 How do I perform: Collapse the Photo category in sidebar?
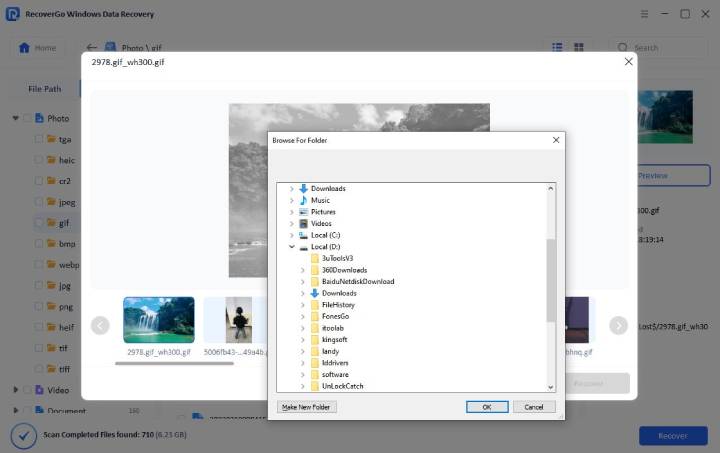[16, 118]
